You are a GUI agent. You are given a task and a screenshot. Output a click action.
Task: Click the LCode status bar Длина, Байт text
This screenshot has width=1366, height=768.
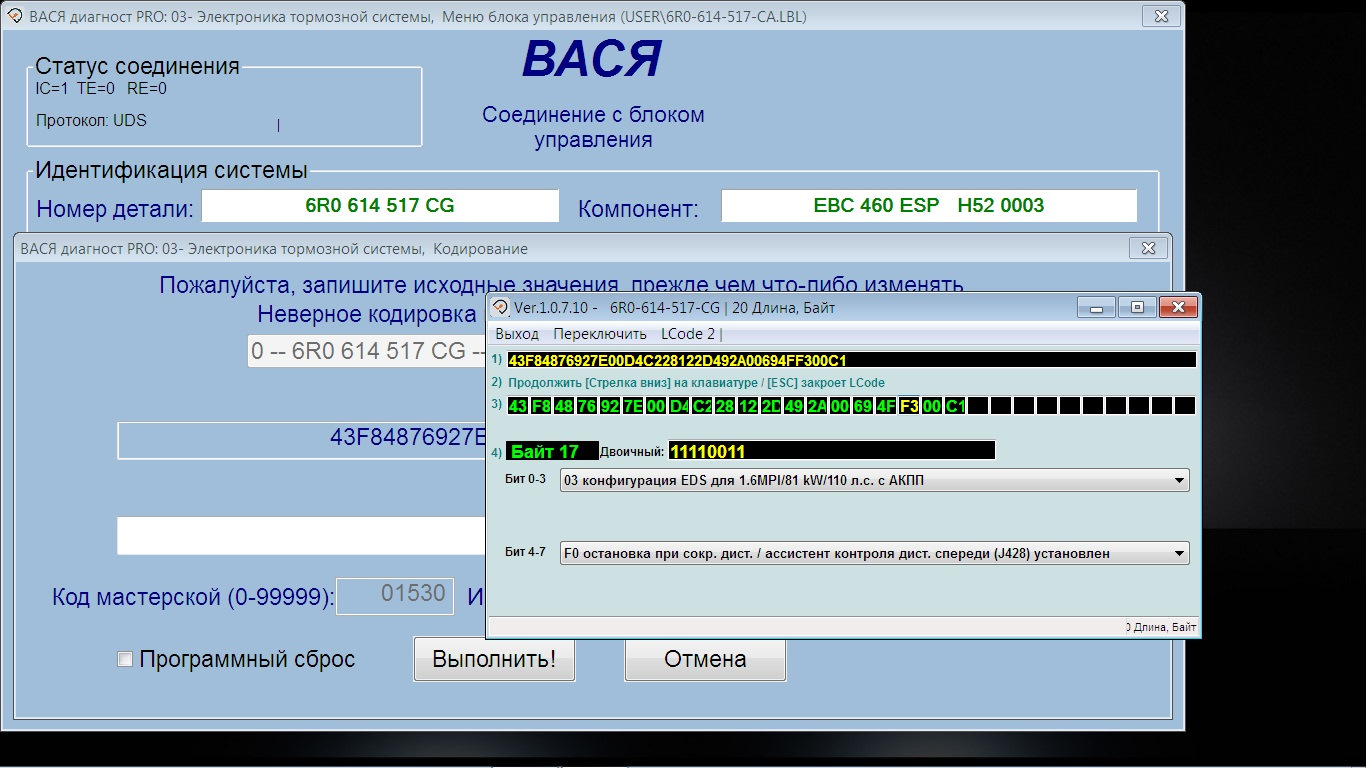click(x=1160, y=627)
